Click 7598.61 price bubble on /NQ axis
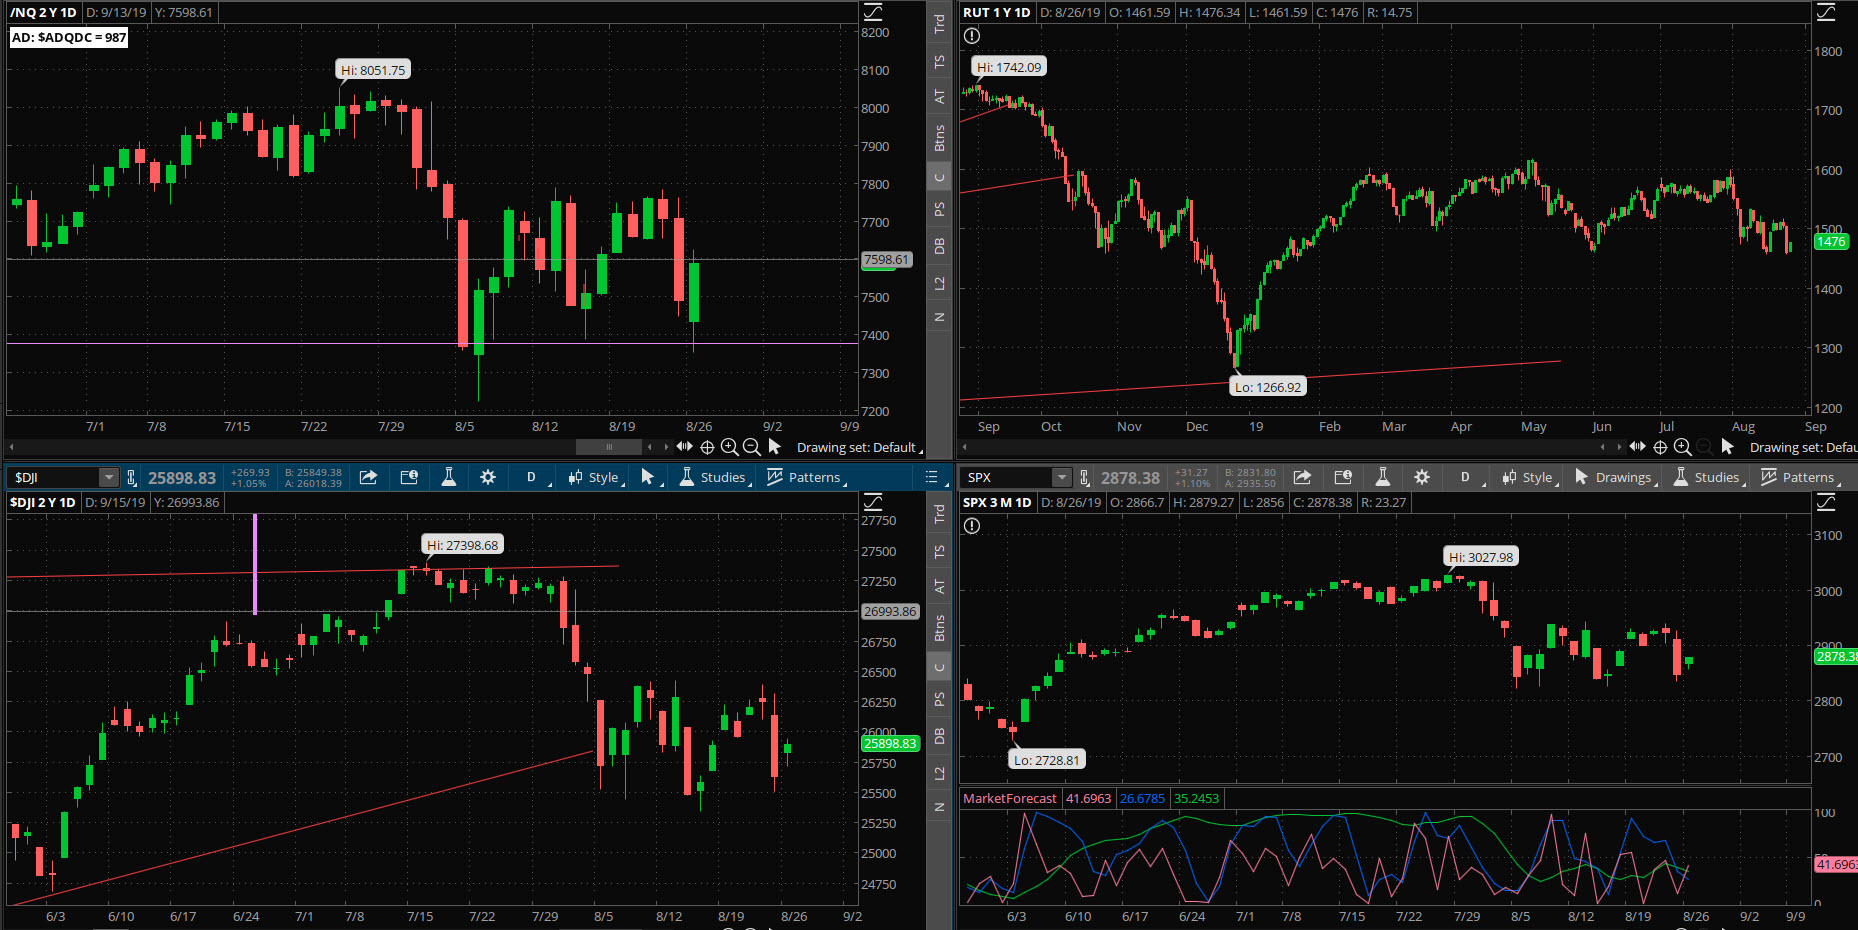The image size is (1858, 930). click(886, 259)
